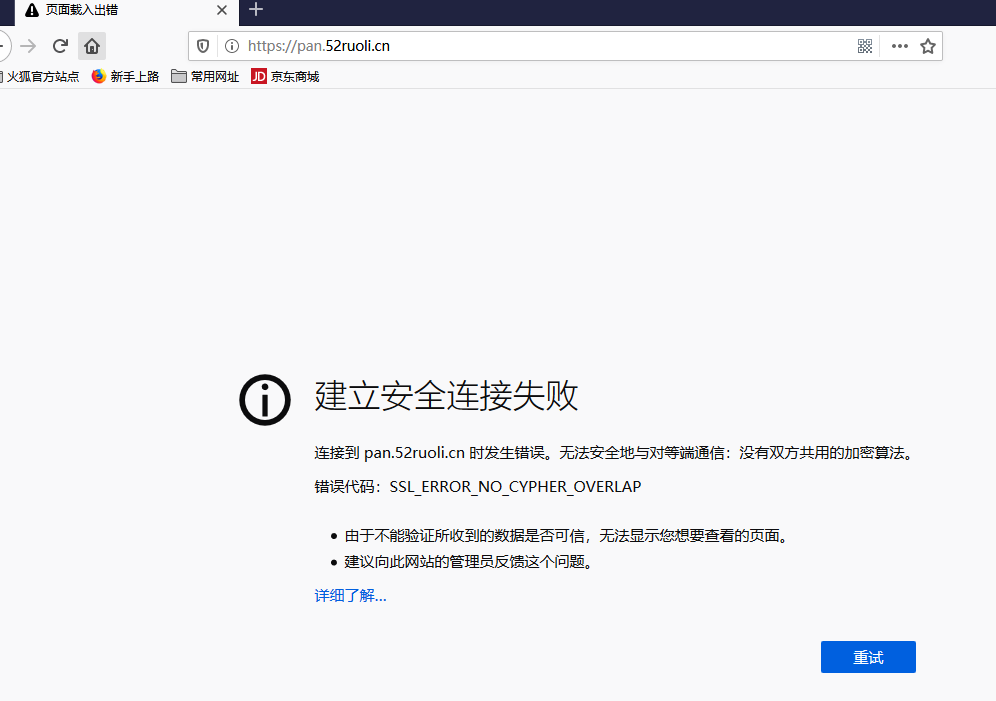Viewport: 996px width, 701px height.
Task: Toggle the tracking protection shield
Action: pos(203,45)
